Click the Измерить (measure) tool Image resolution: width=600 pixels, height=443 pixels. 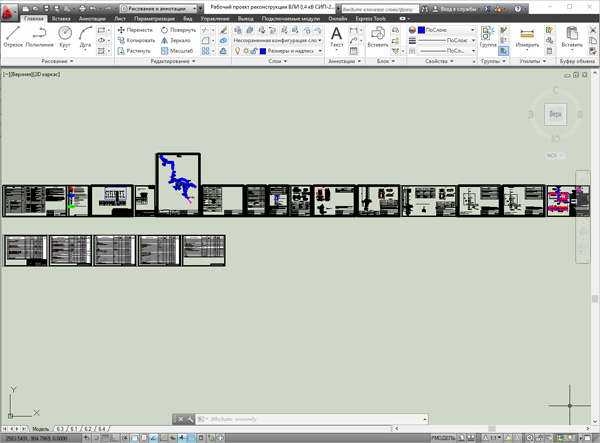click(x=527, y=37)
